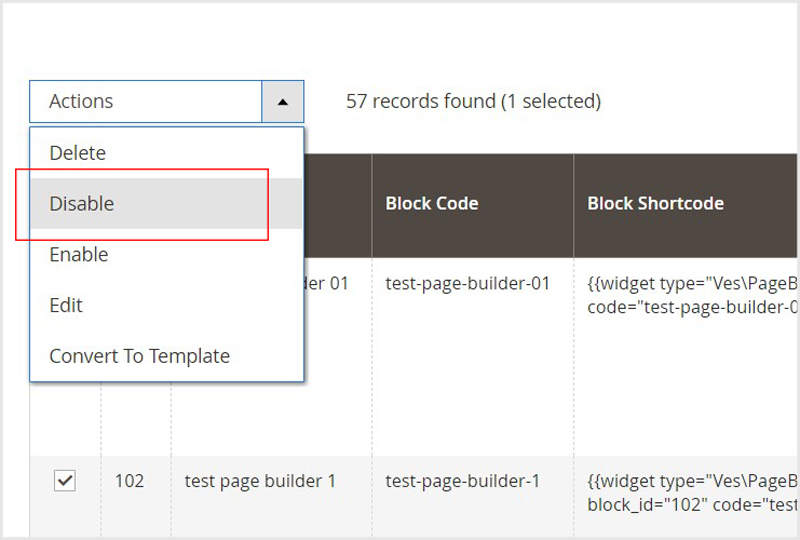The image size is (800, 540).
Task: Sort by the Block Code column header
Action: [432, 204]
